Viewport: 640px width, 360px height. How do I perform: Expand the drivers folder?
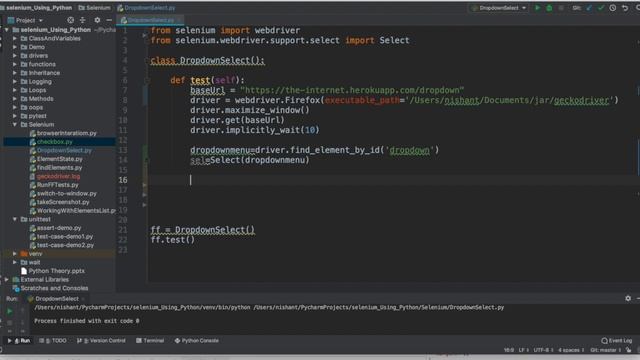(15, 56)
